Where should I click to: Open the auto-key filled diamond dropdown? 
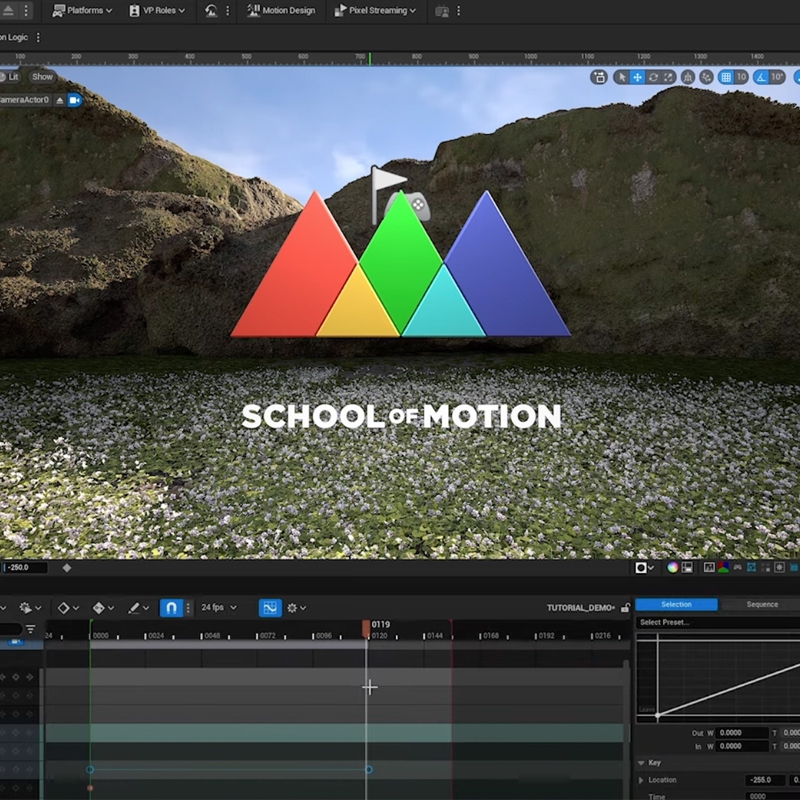pyautogui.click(x=103, y=608)
